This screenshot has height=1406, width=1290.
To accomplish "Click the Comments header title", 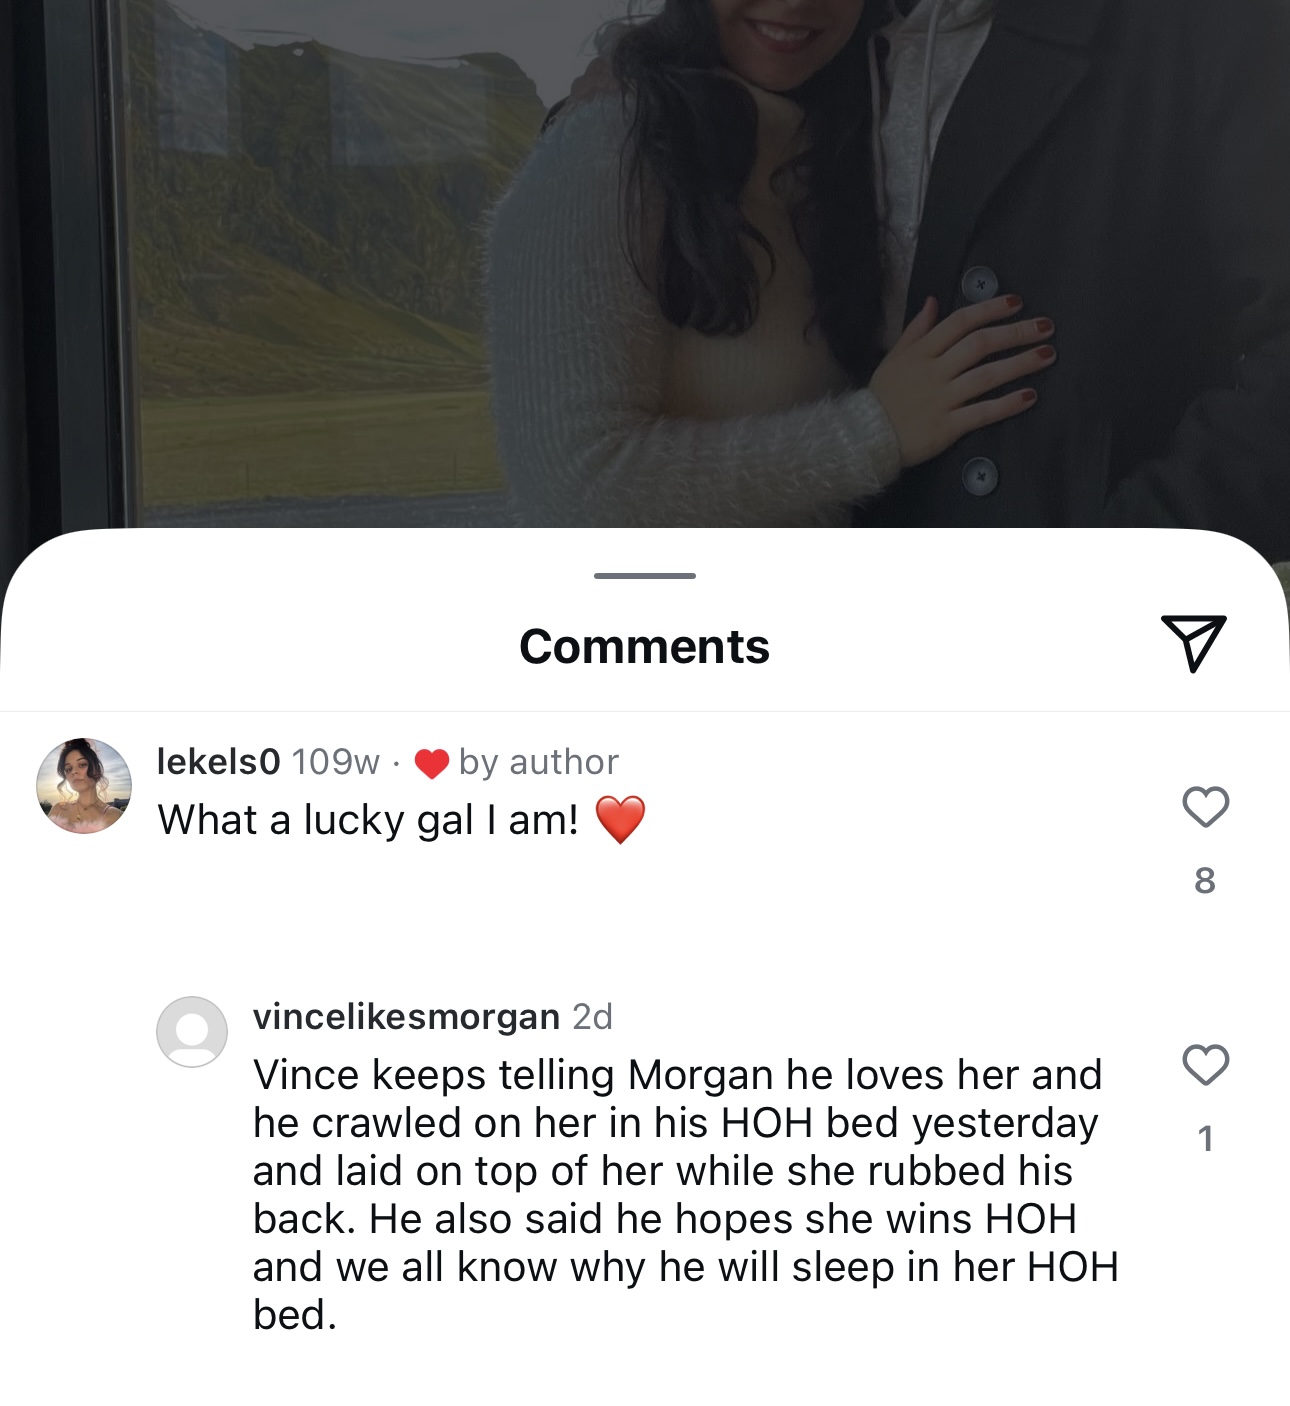I will [x=645, y=646].
